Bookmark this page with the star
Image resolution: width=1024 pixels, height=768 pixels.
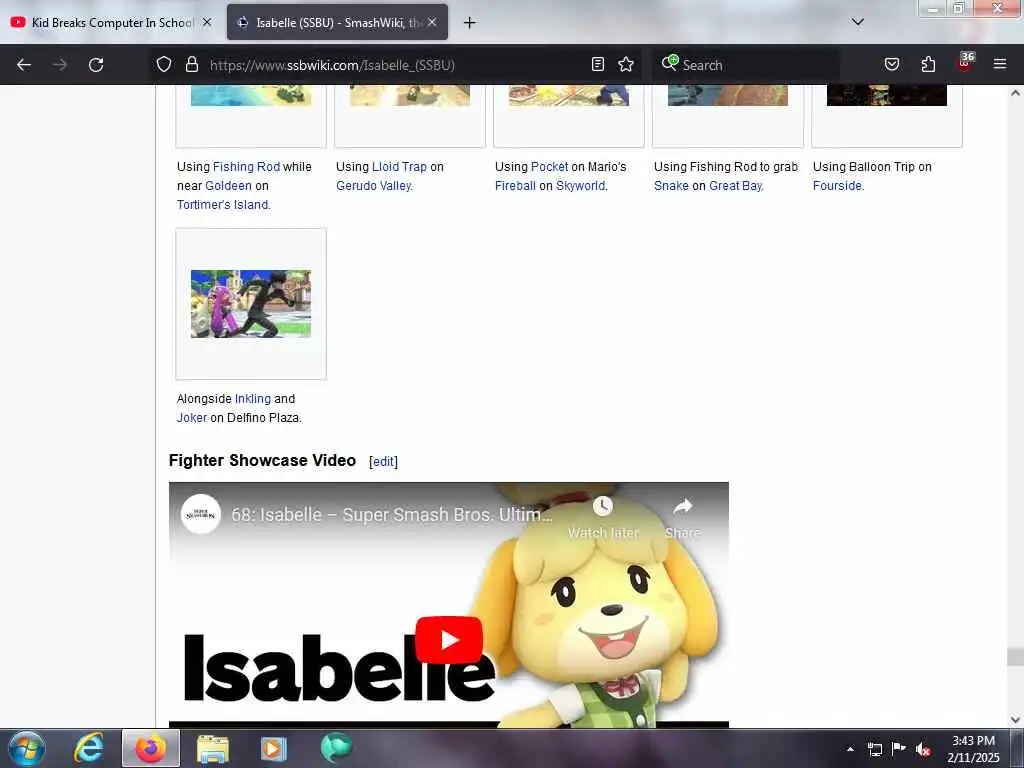[x=626, y=64]
